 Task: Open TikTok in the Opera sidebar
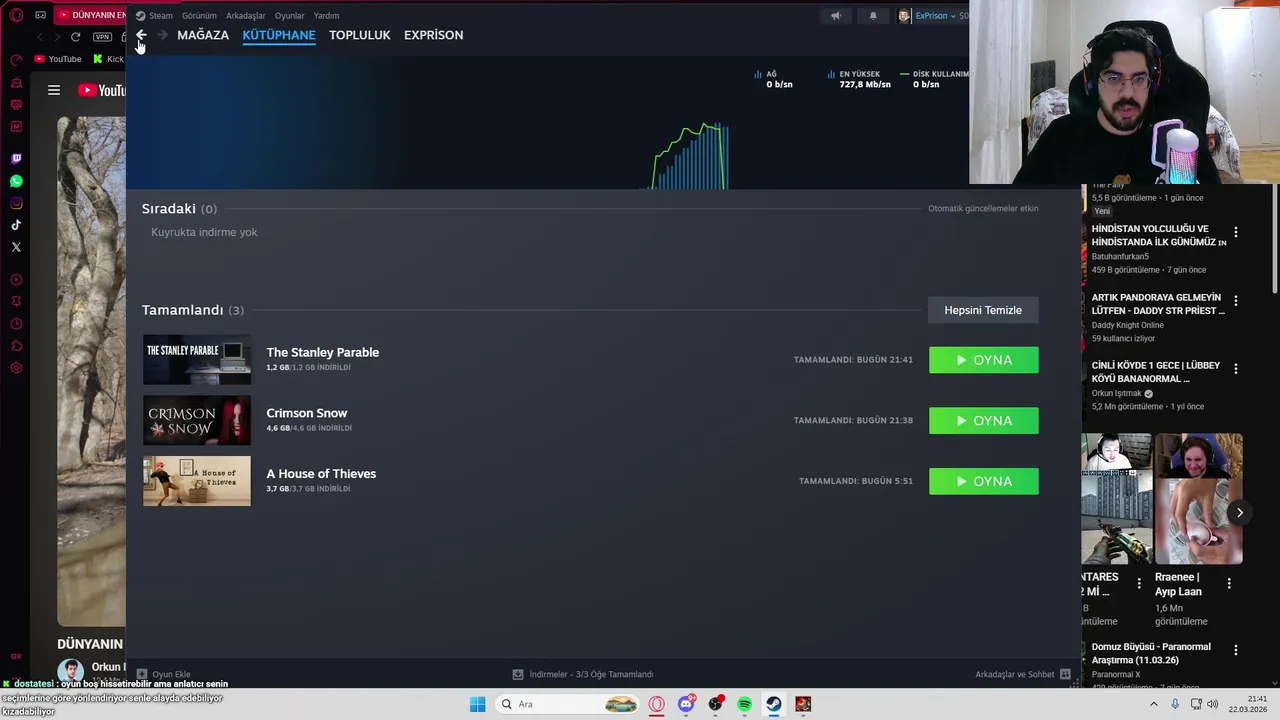coord(16,225)
